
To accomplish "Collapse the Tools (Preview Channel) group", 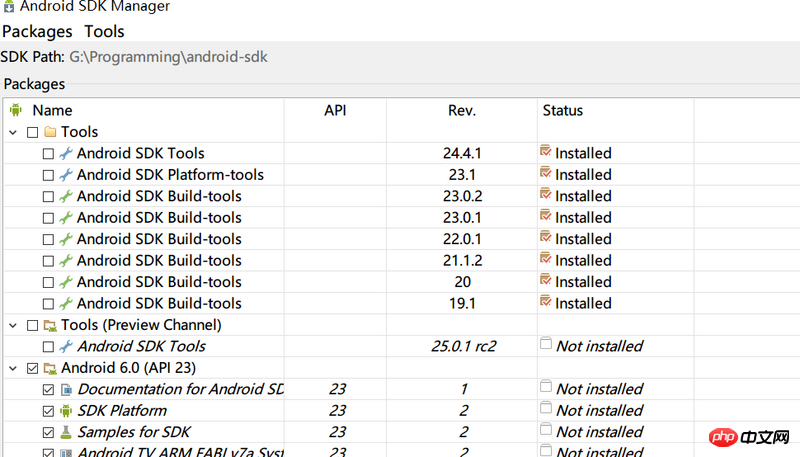I will (13, 325).
